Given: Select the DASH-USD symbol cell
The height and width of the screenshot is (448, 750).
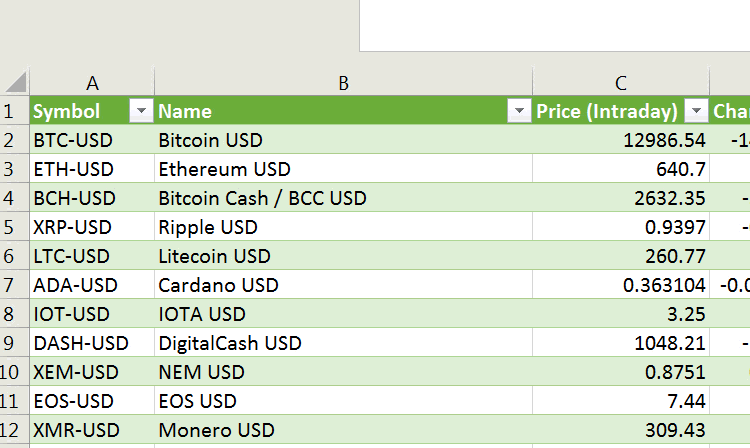Looking at the screenshot, I should [x=92, y=343].
